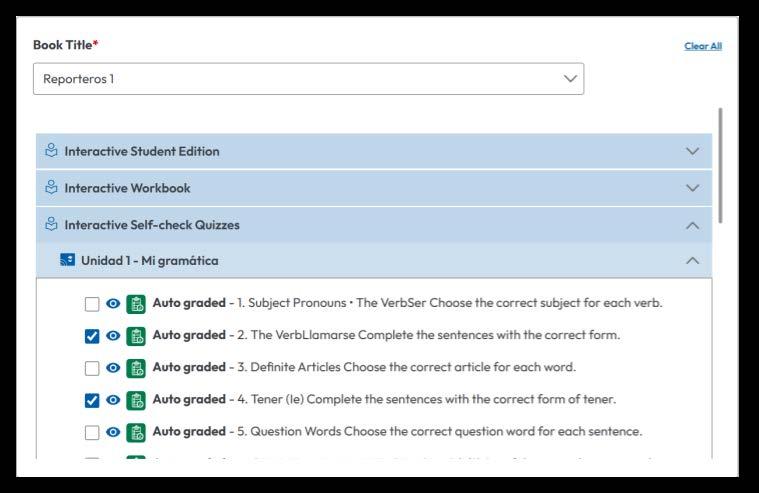
Task: Select the Interactive Self-check Quizzes header
Action: point(152,225)
